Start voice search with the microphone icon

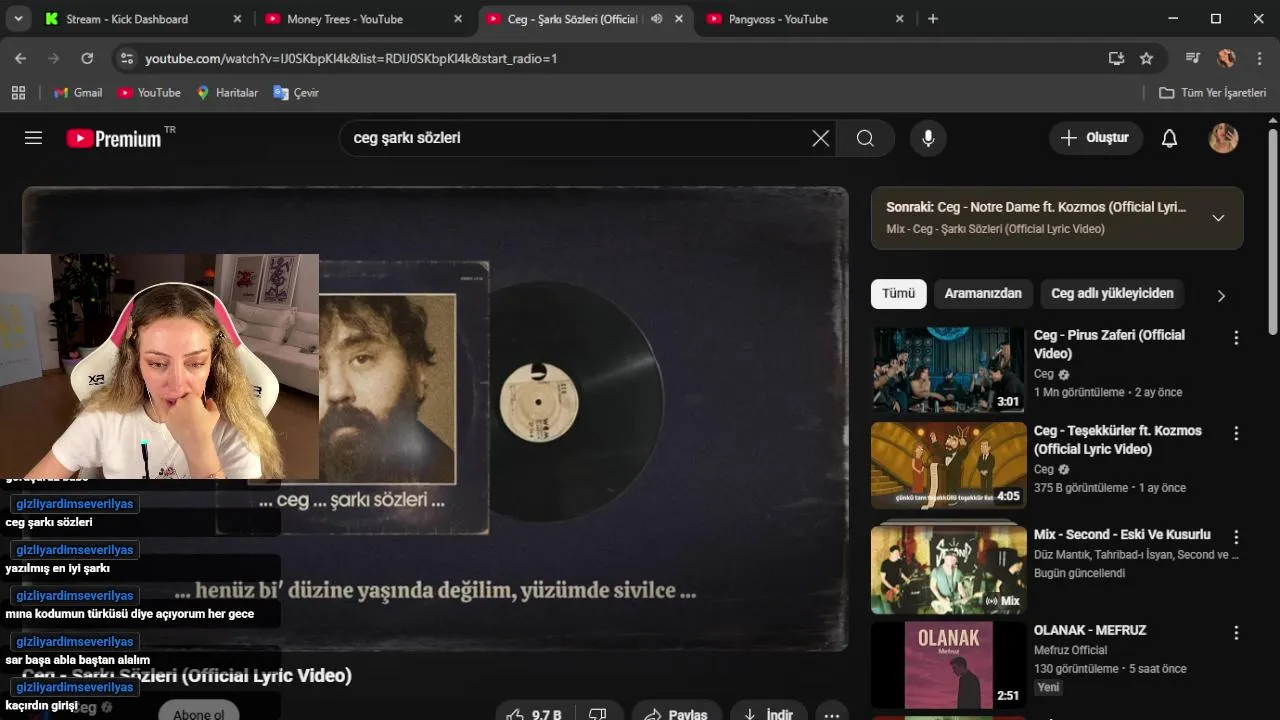pyautogui.click(x=928, y=138)
